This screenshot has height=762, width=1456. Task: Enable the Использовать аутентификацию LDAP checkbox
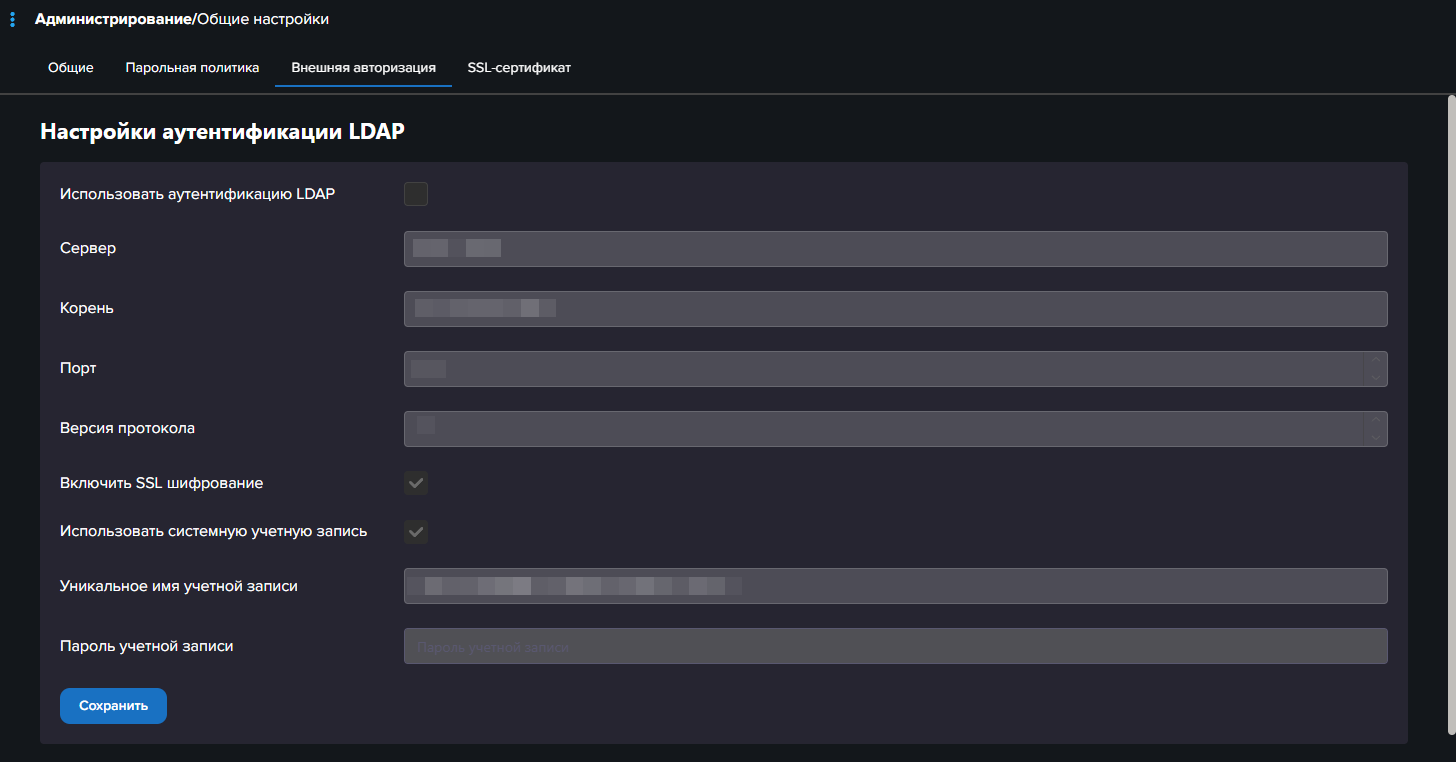[416, 194]
